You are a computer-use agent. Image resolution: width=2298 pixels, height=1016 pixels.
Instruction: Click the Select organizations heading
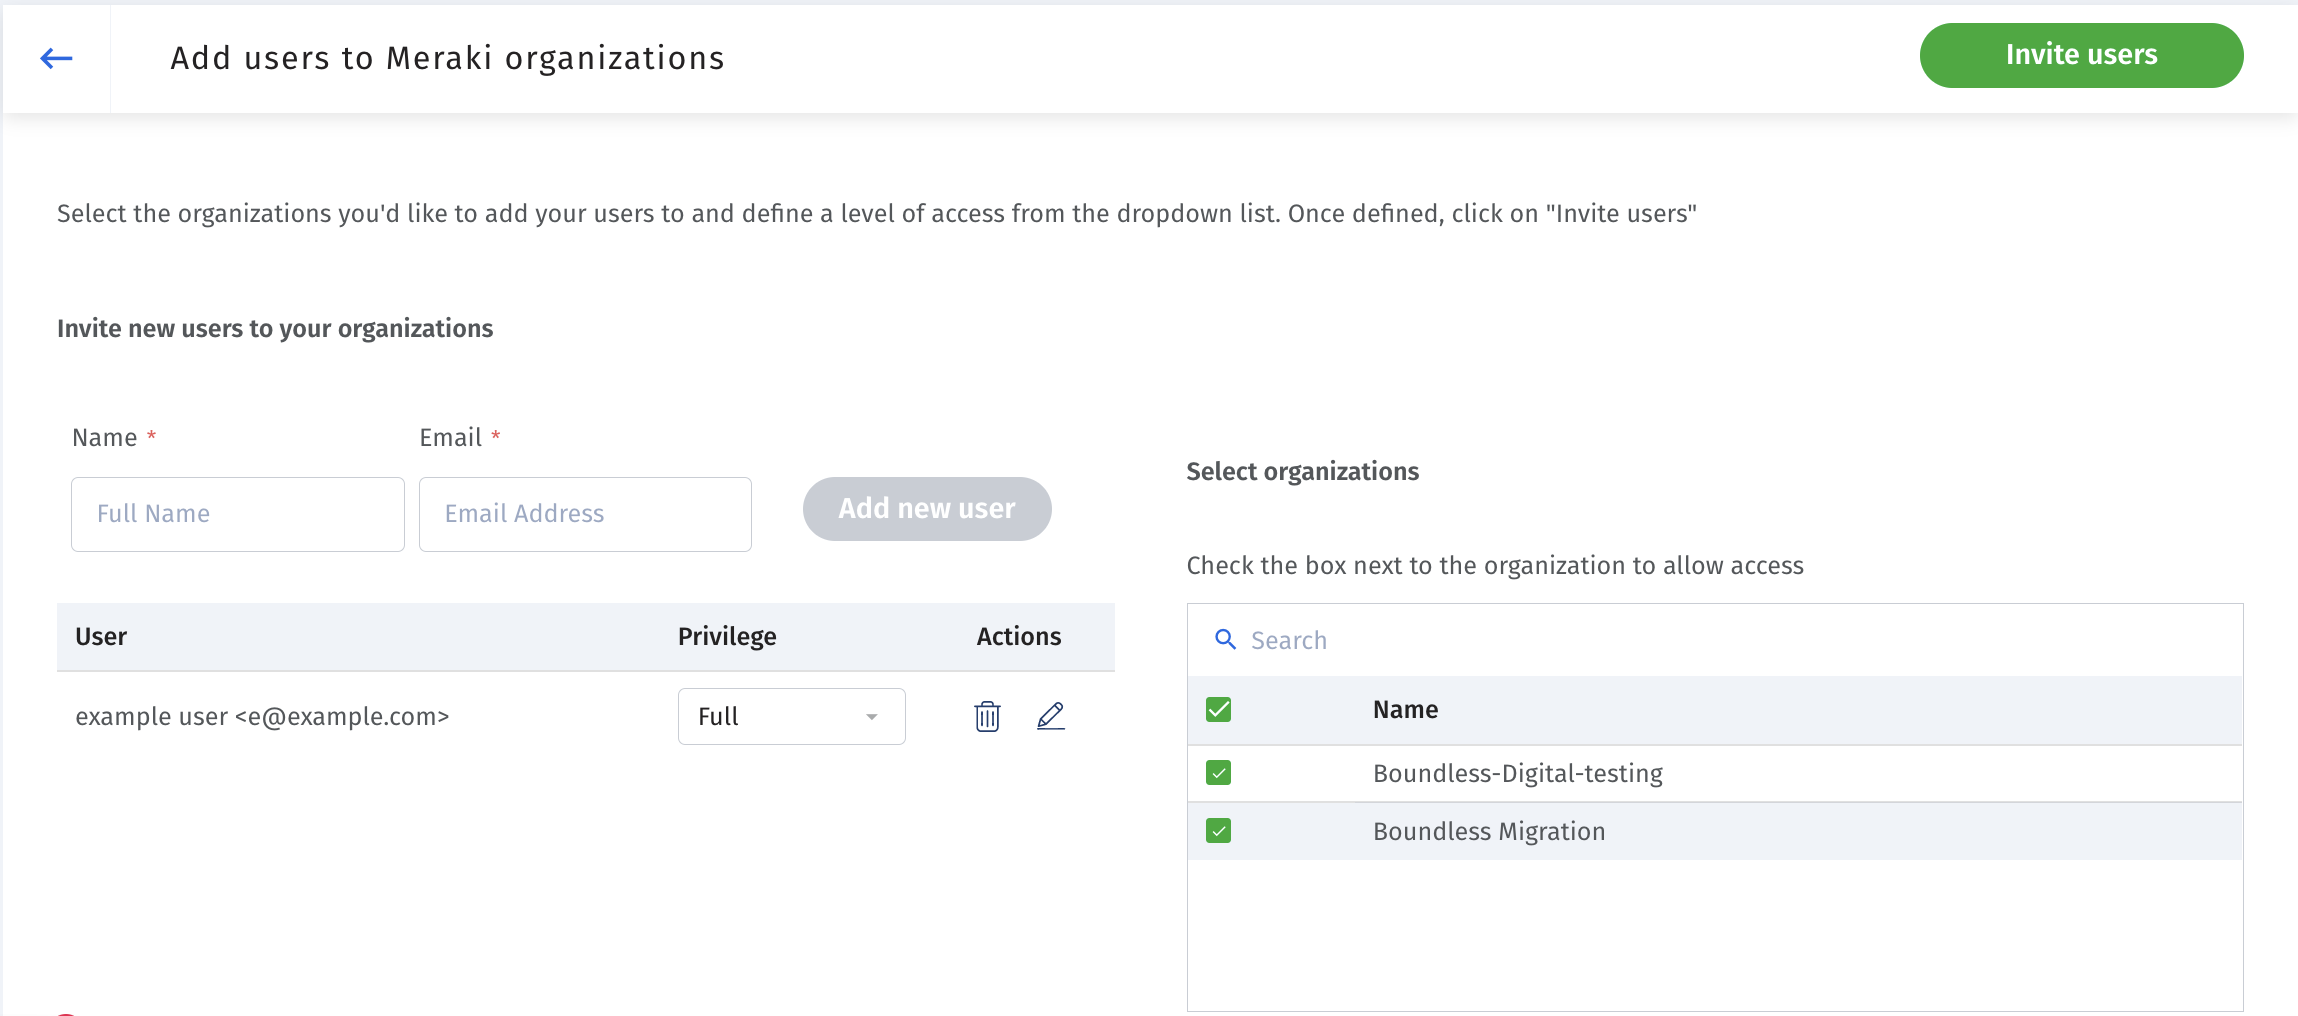(1302, 471)
